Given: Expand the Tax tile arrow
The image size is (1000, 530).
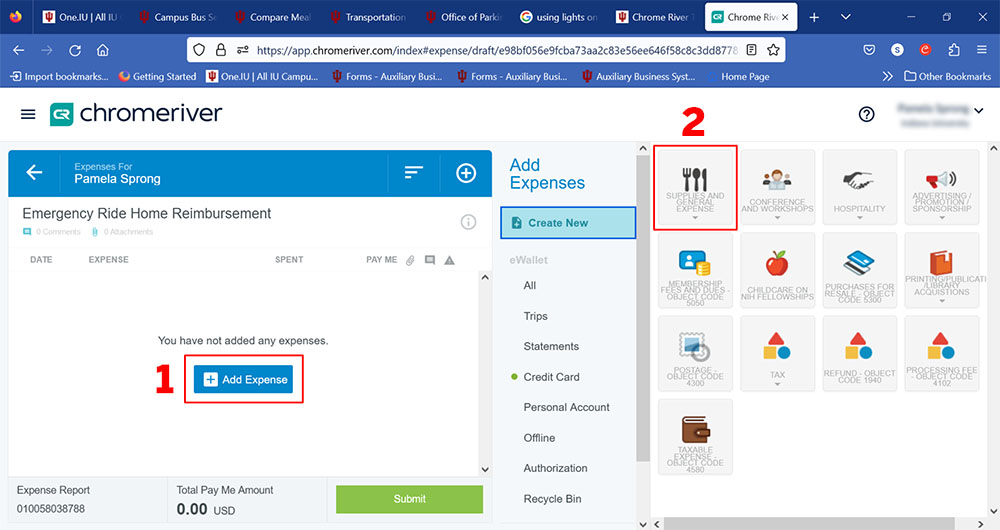Looking at the screenshot, I should pyautogui.click(x=777, y=384).
